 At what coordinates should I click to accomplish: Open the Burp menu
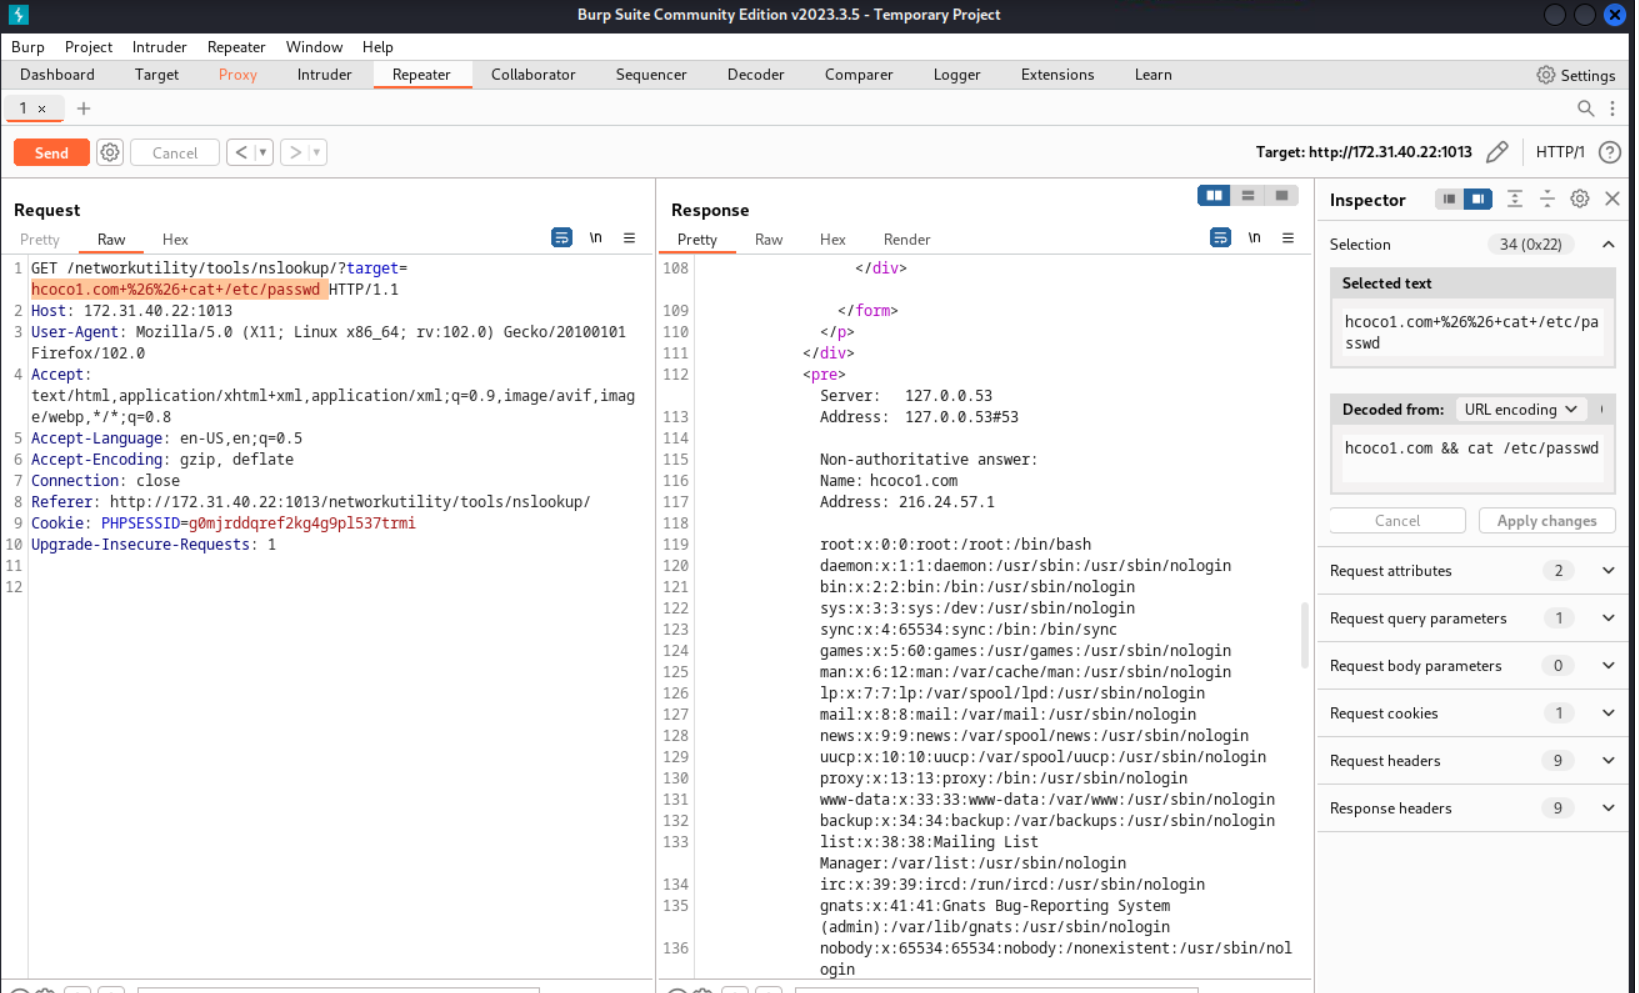(x=28, y=47)
